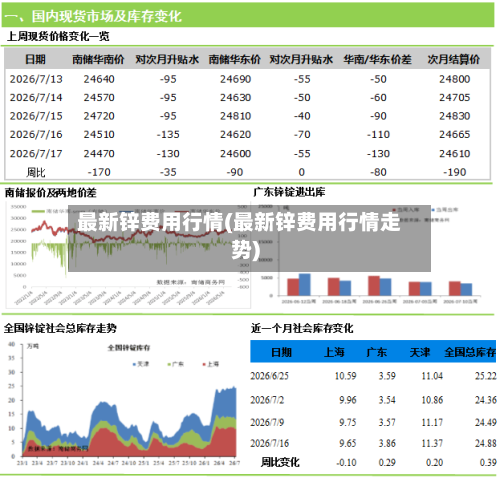This screenshot has height=478, width=500.
Task: Click the weekly change value -0.10
Action: (346, 462)
